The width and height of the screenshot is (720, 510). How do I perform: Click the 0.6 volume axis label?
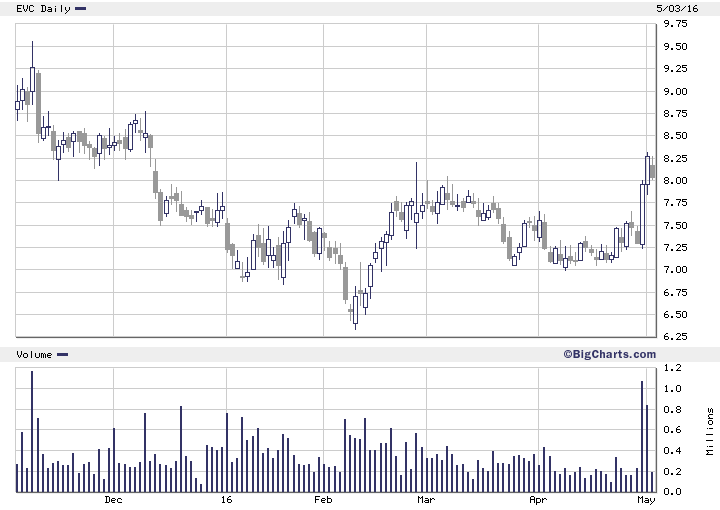click(672, 430)
